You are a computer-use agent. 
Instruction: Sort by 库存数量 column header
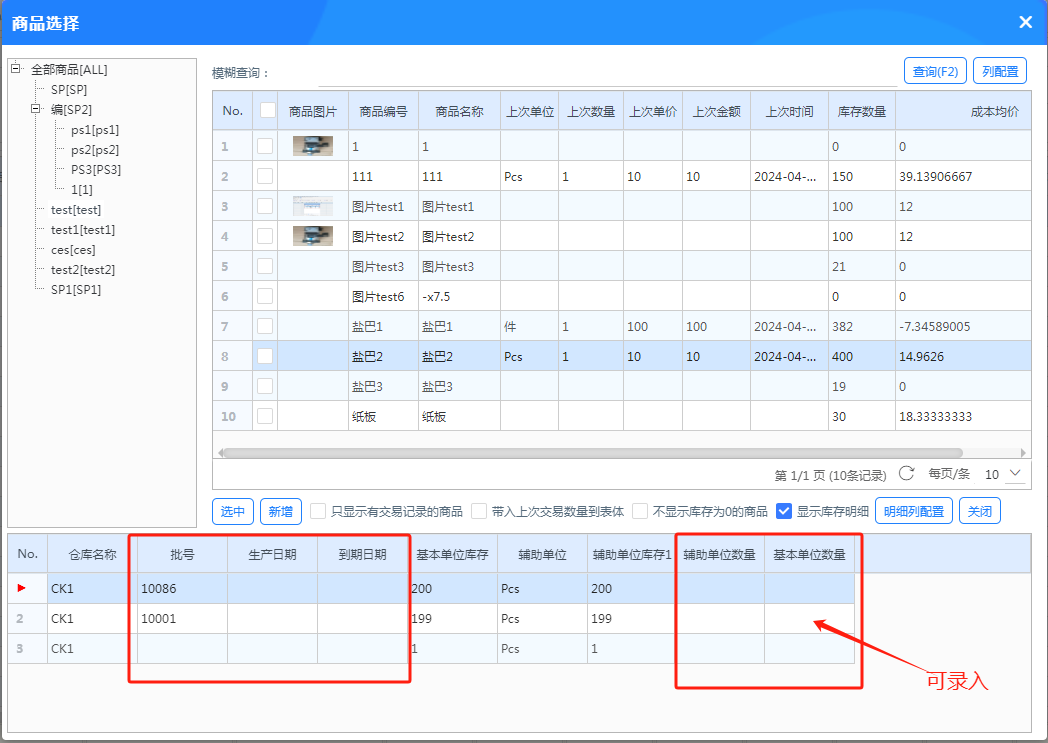862,111
